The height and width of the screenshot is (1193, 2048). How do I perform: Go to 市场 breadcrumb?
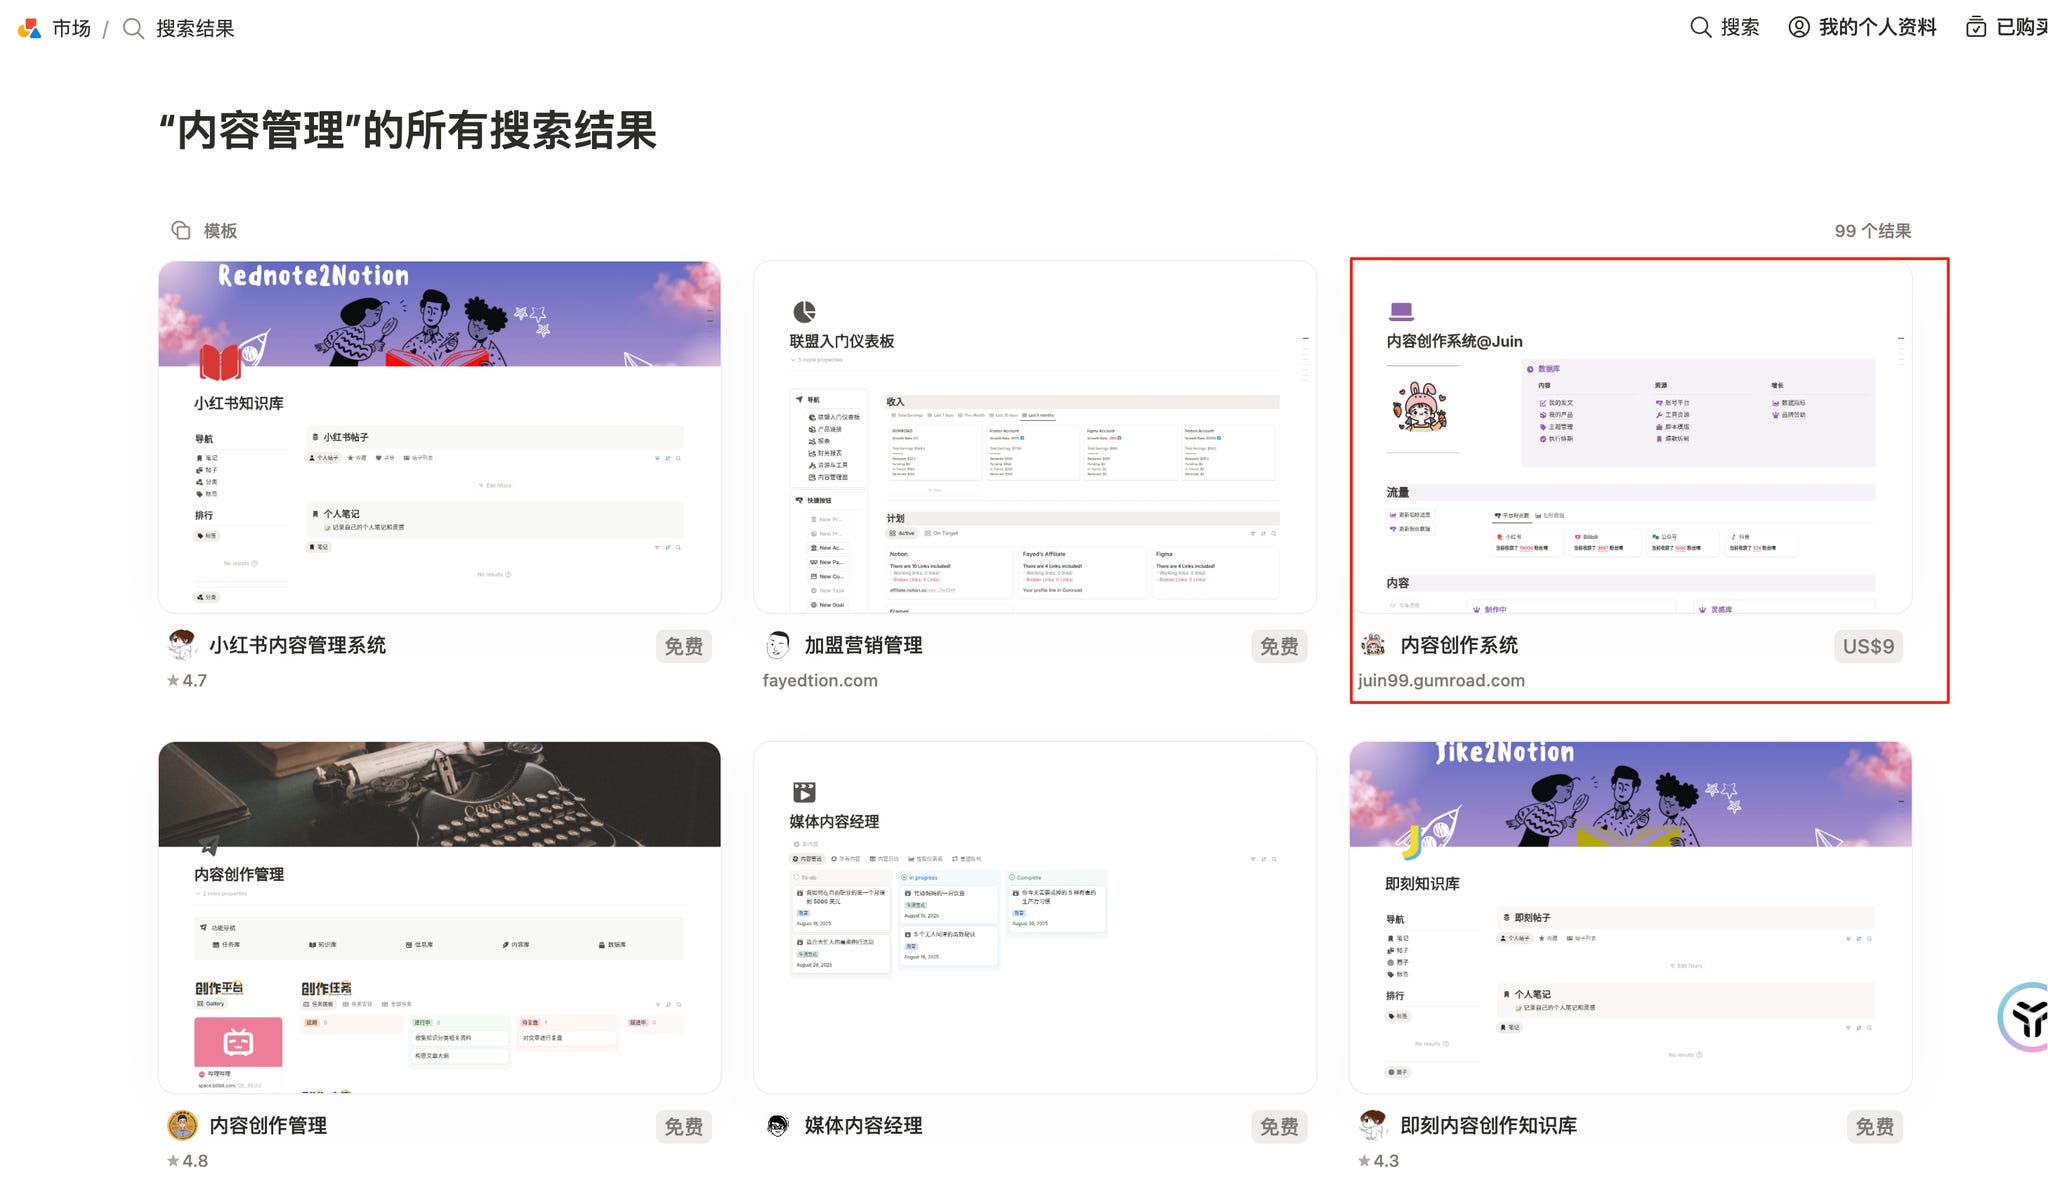point(71,28)
